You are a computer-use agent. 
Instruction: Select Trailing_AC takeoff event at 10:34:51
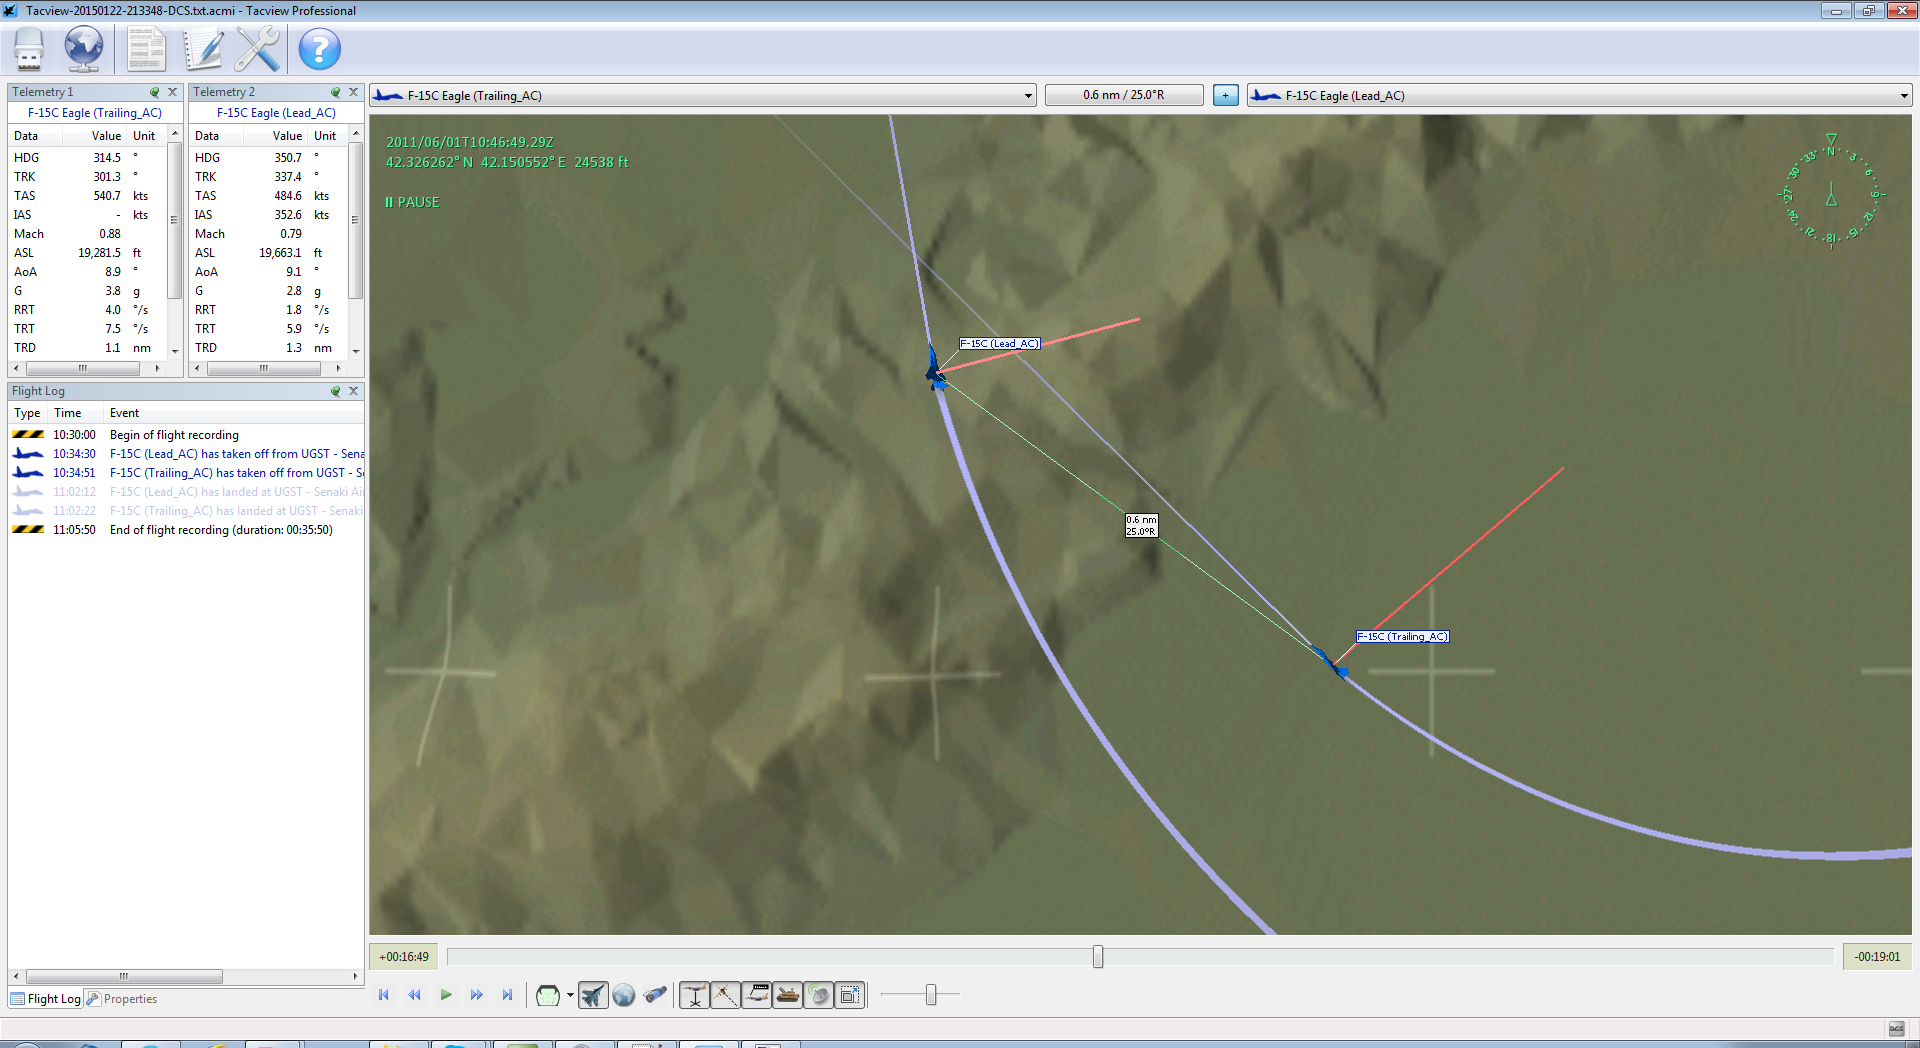tap(186, 473)
